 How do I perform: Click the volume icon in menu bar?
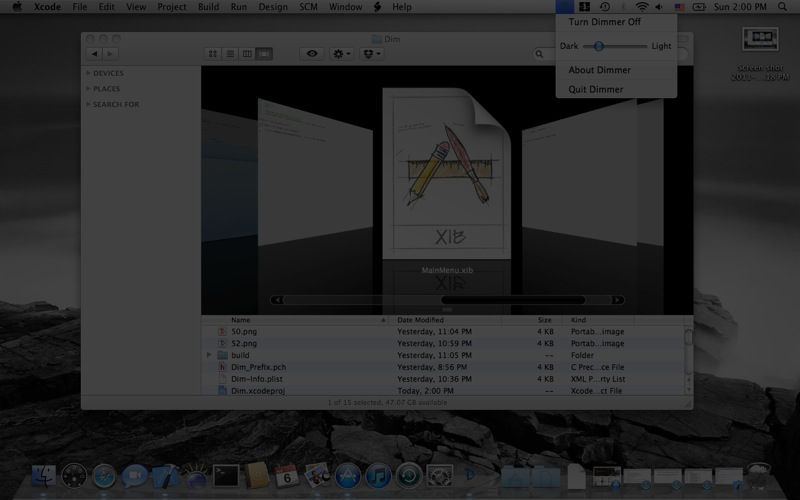click(659, 7)
